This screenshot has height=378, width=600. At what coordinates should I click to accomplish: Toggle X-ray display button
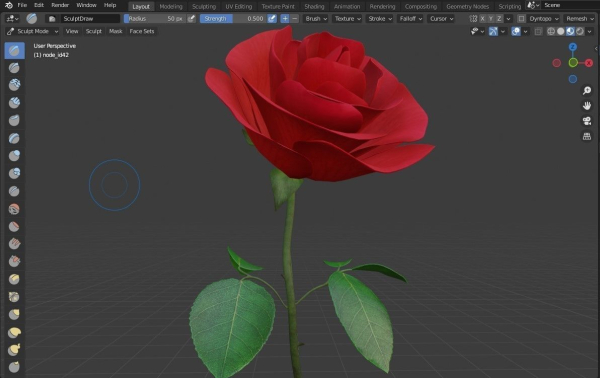[x=538, y=31]
